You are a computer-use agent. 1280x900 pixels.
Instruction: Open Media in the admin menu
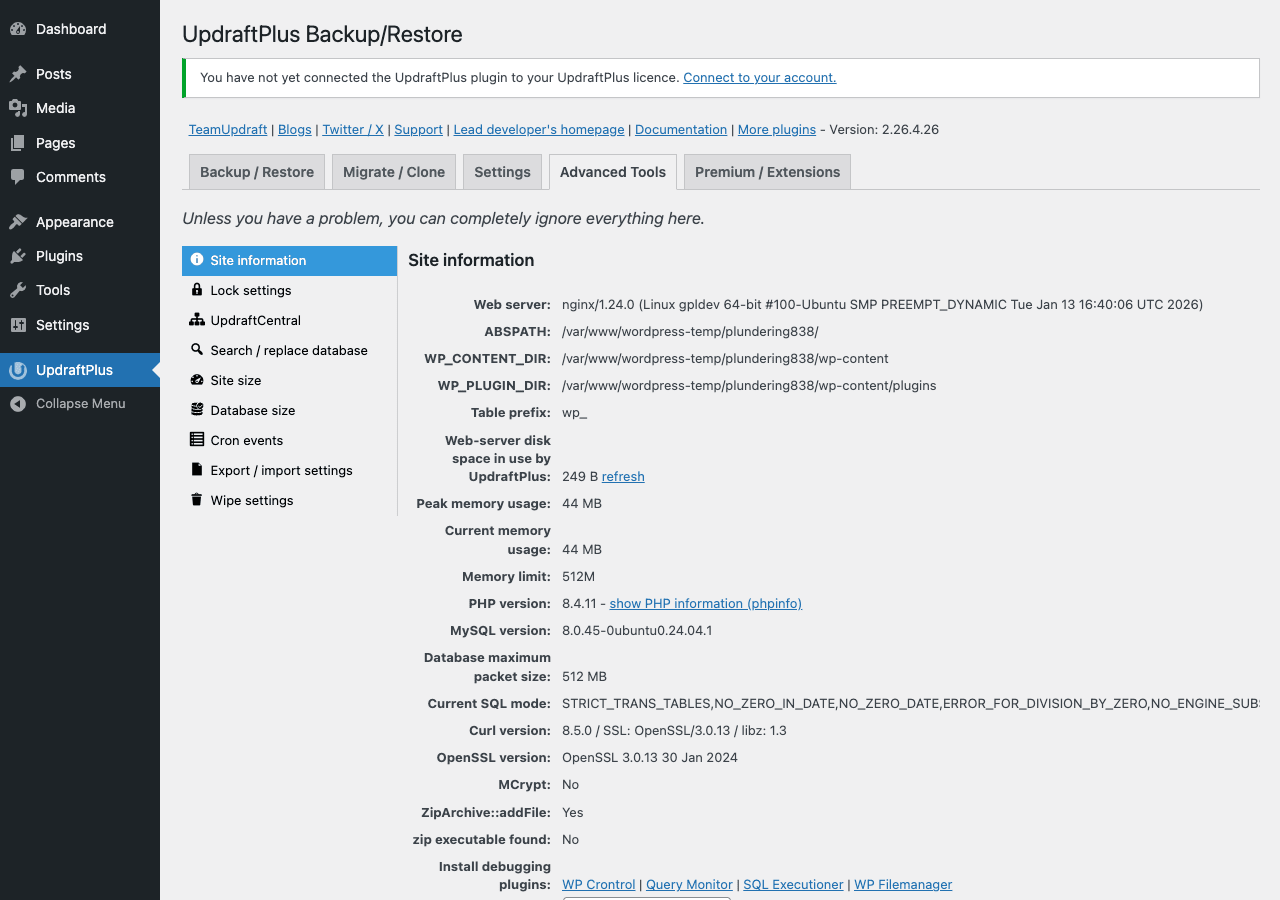80,108
